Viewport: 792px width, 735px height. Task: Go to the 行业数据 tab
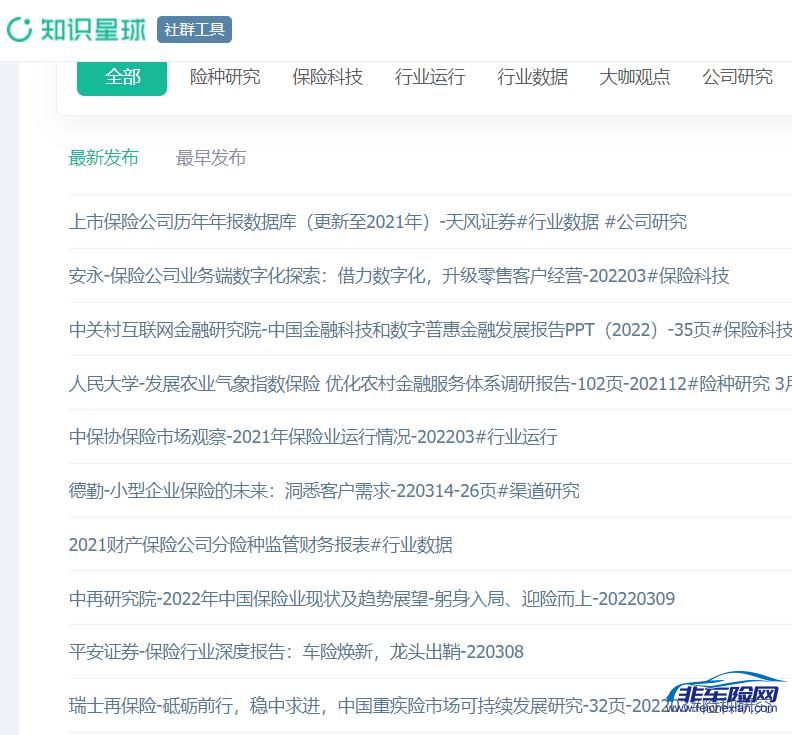coord(532,77)
